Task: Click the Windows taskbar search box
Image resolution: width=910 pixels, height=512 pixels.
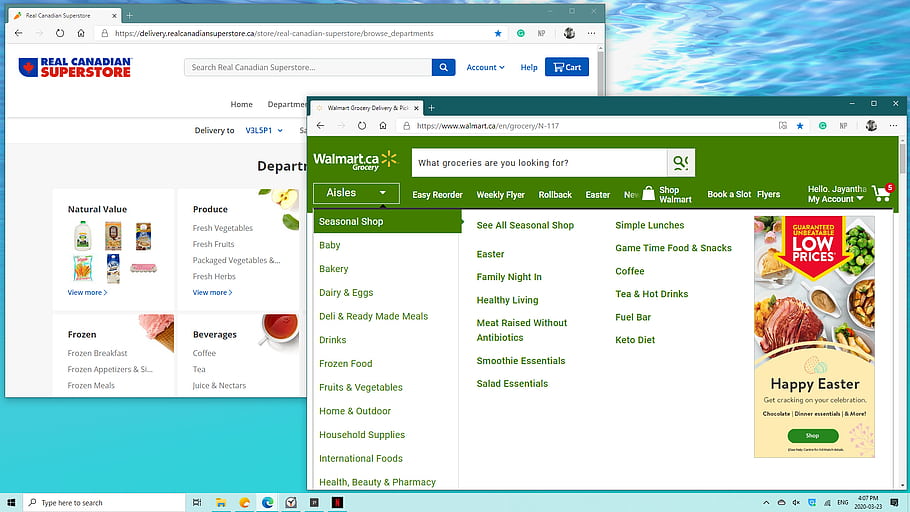Action: (x=104, y=503)
